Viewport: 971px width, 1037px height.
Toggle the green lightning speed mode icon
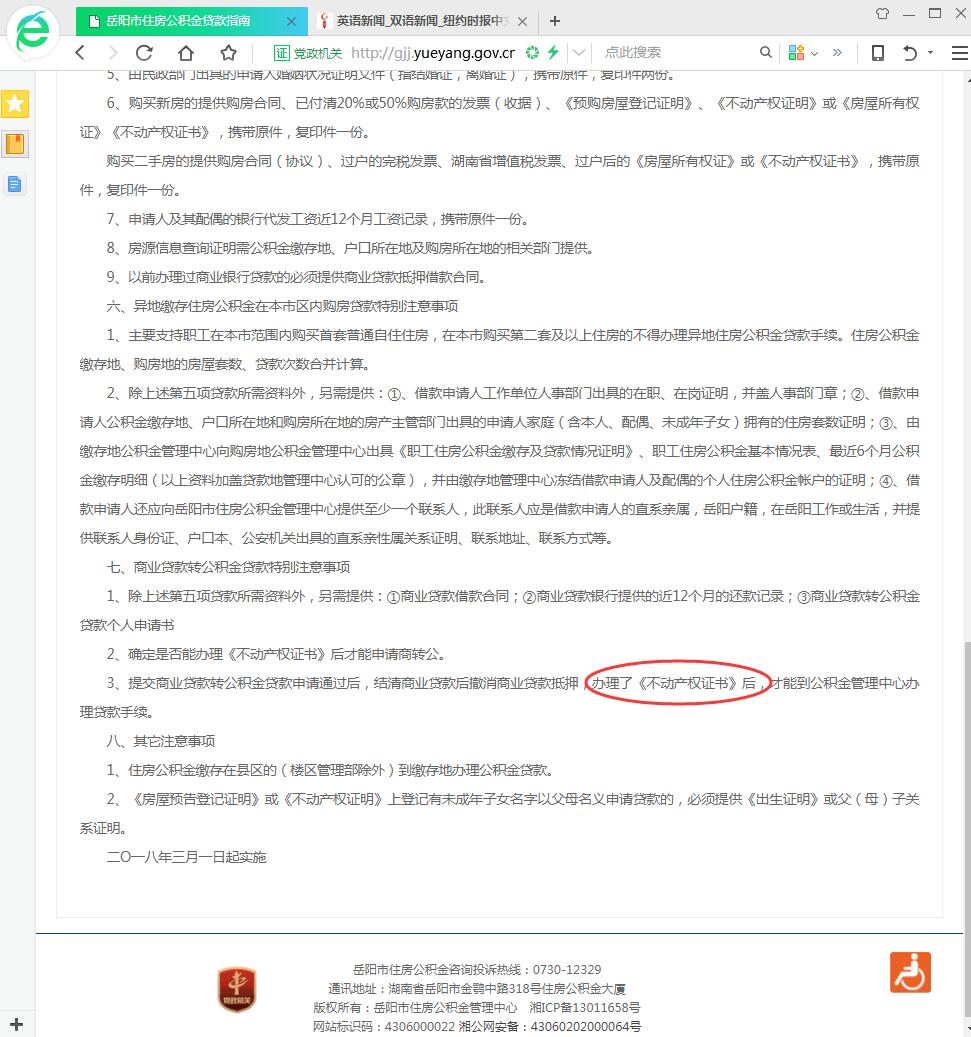click(x=552, y=53)
